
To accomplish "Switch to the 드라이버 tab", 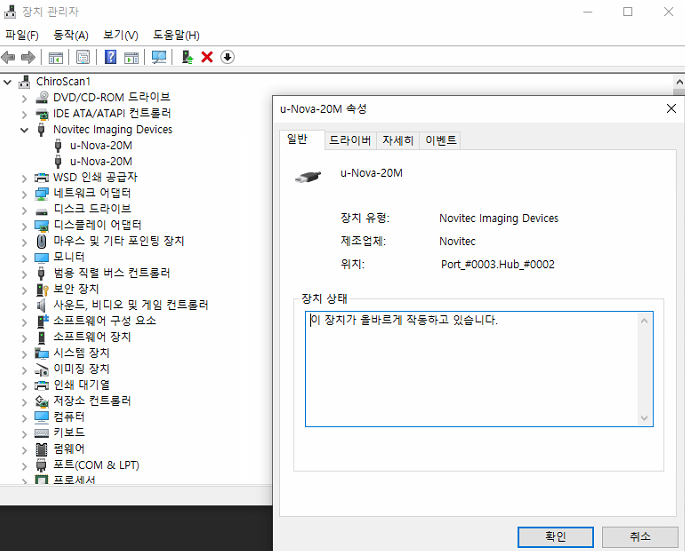I will click(x=349, y=141).
